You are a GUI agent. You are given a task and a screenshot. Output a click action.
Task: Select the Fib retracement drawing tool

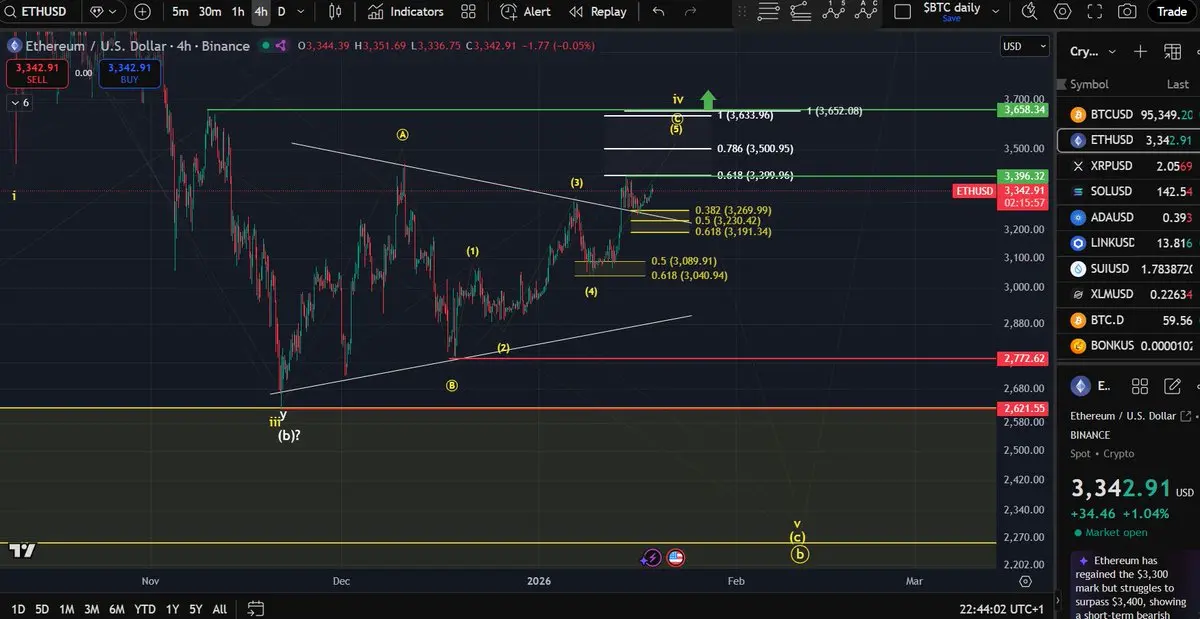click(x=800, y=12)
